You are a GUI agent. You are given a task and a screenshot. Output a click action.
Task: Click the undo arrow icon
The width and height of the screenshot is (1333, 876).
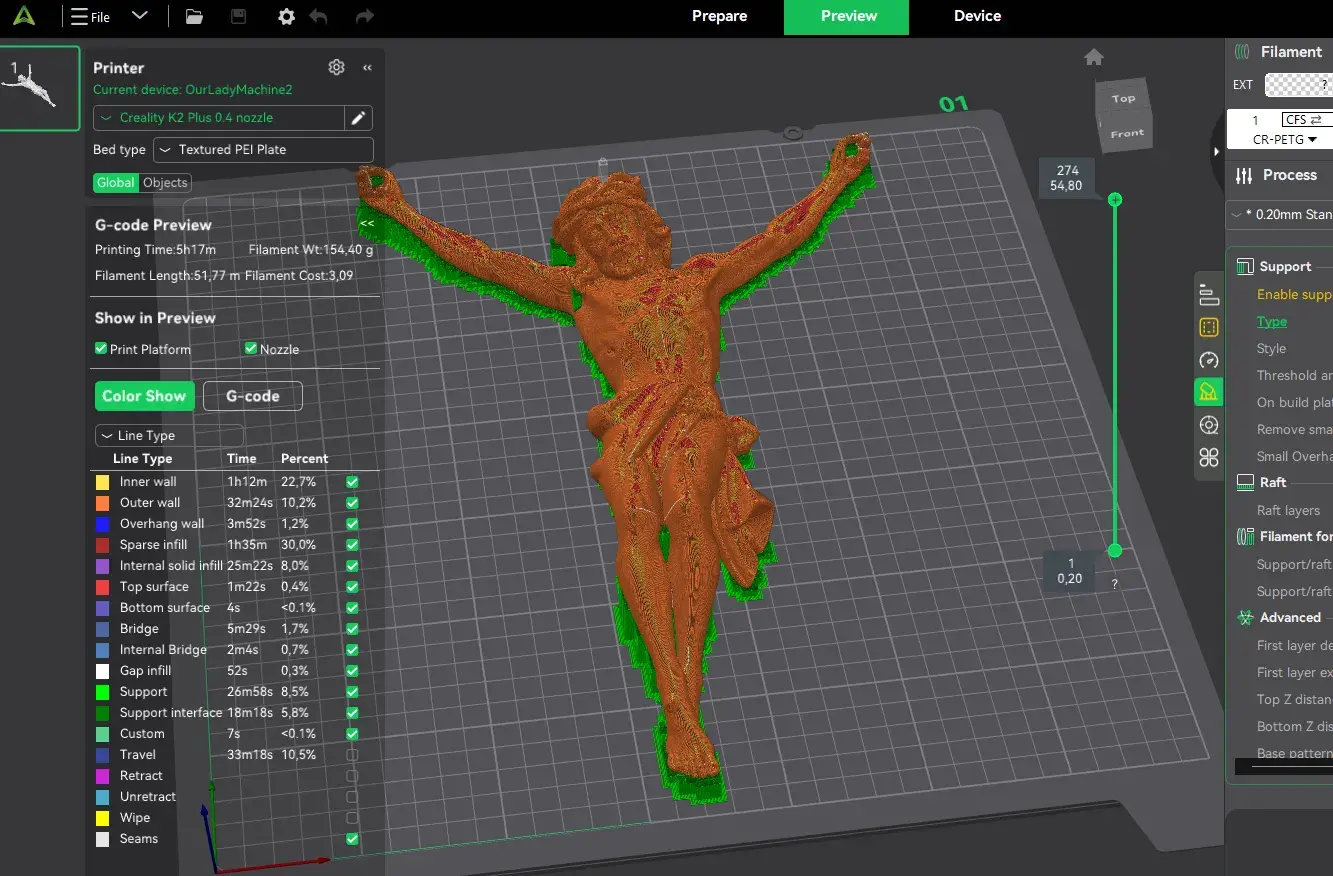tap(318, 16)
